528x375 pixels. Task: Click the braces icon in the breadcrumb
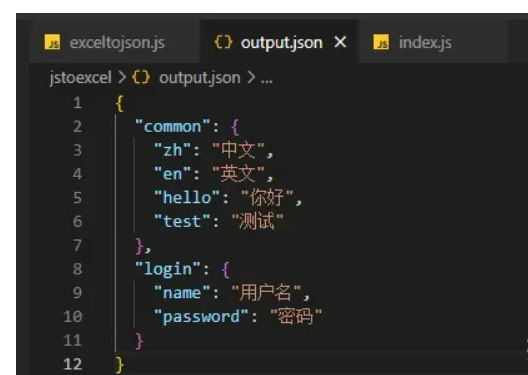[141, 77]
